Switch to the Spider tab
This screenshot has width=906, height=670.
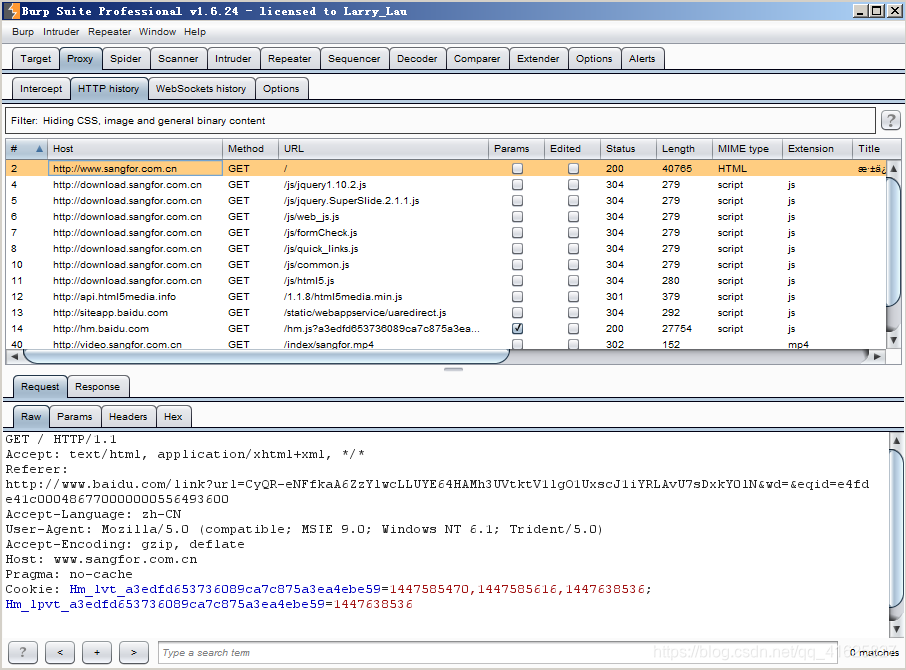pos(125,58)
